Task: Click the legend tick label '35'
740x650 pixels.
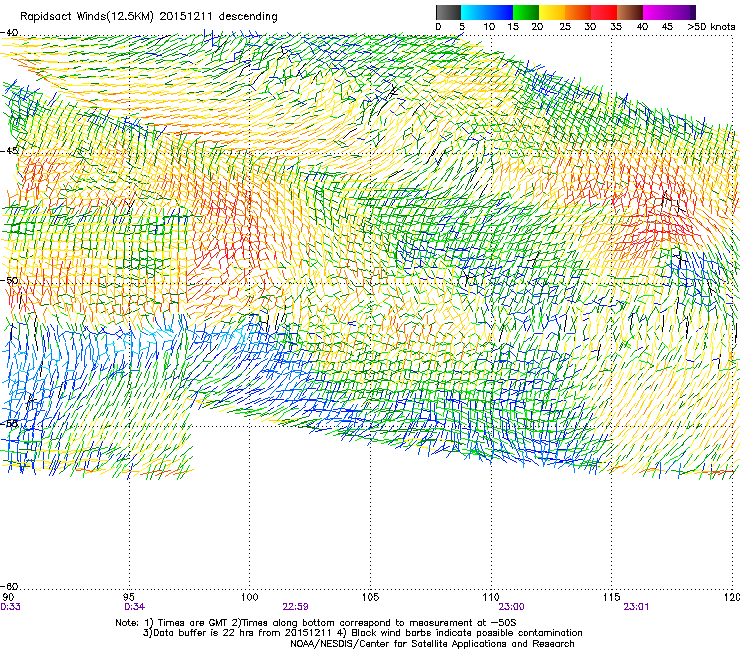Action: coord(616,27)
